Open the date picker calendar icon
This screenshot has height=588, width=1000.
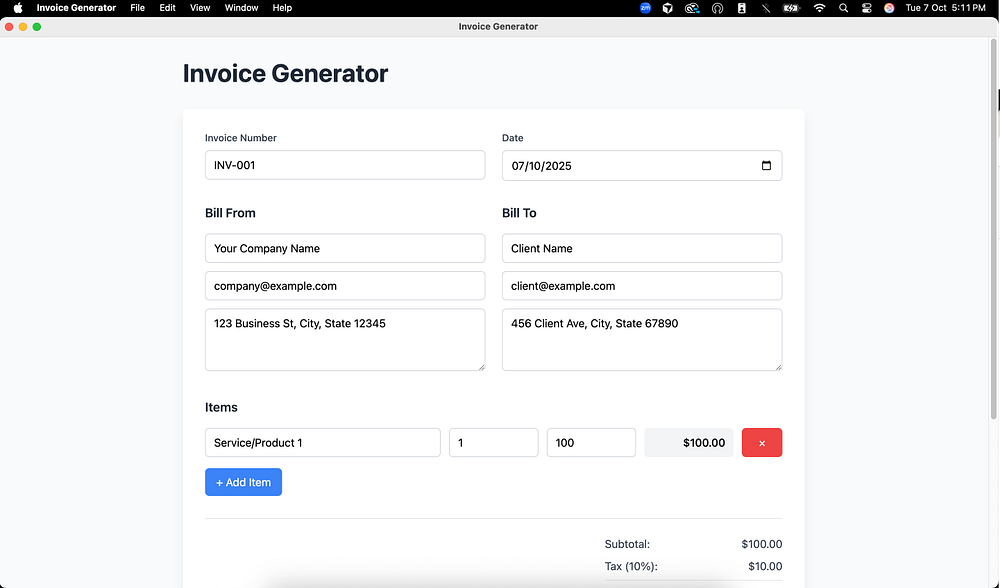click(x=766, y=166)
